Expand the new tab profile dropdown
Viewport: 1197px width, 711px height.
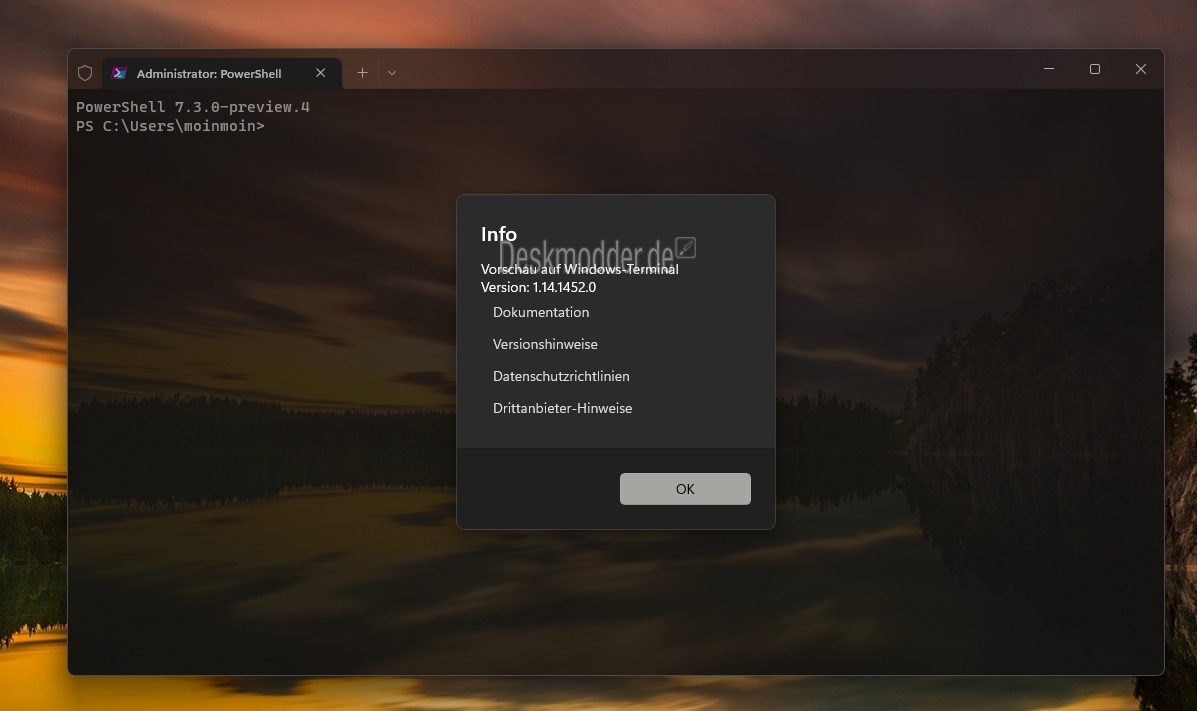tap(392, 73)
